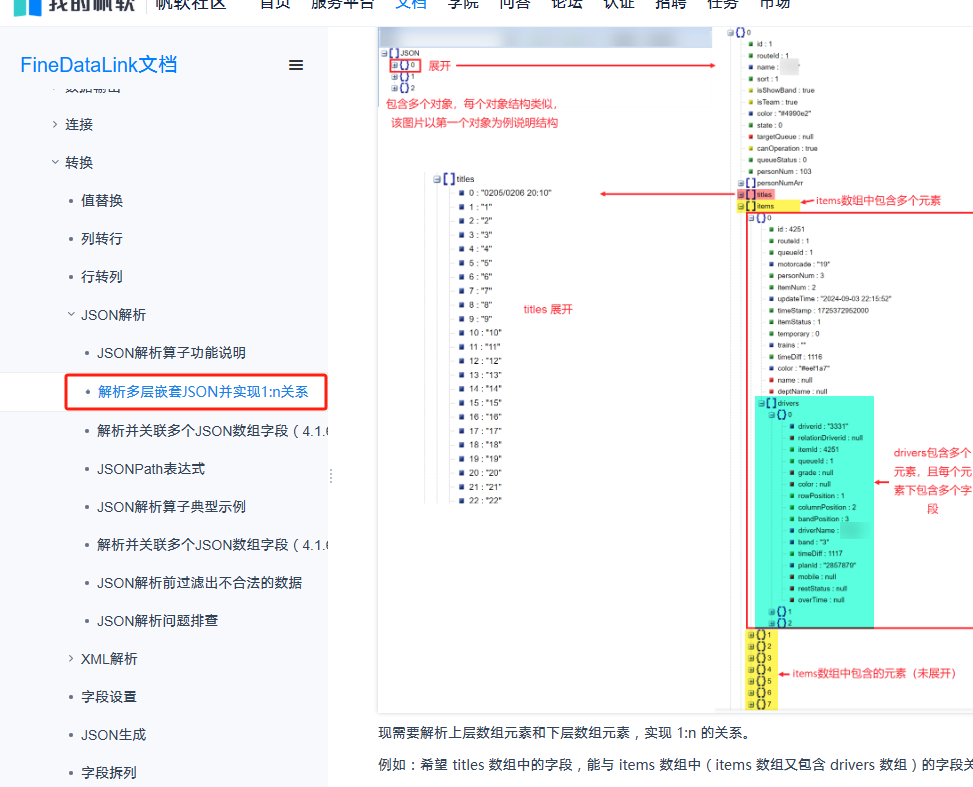The width and height of the screenshot is (973, 787).
Task: Open the JSON生成 doc page
Action: click(114, 734)
